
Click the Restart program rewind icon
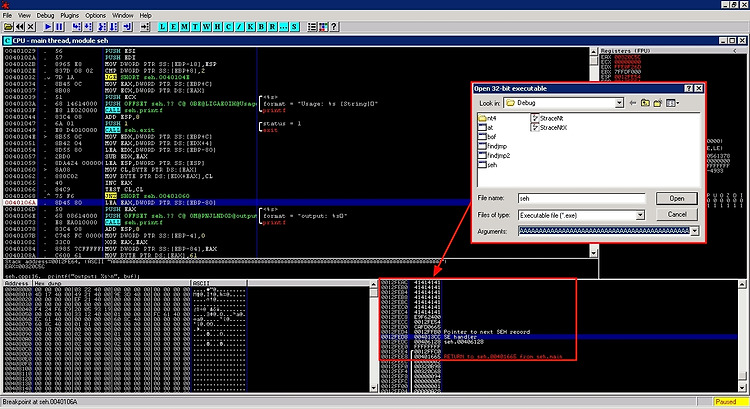(x=20, y=27)
